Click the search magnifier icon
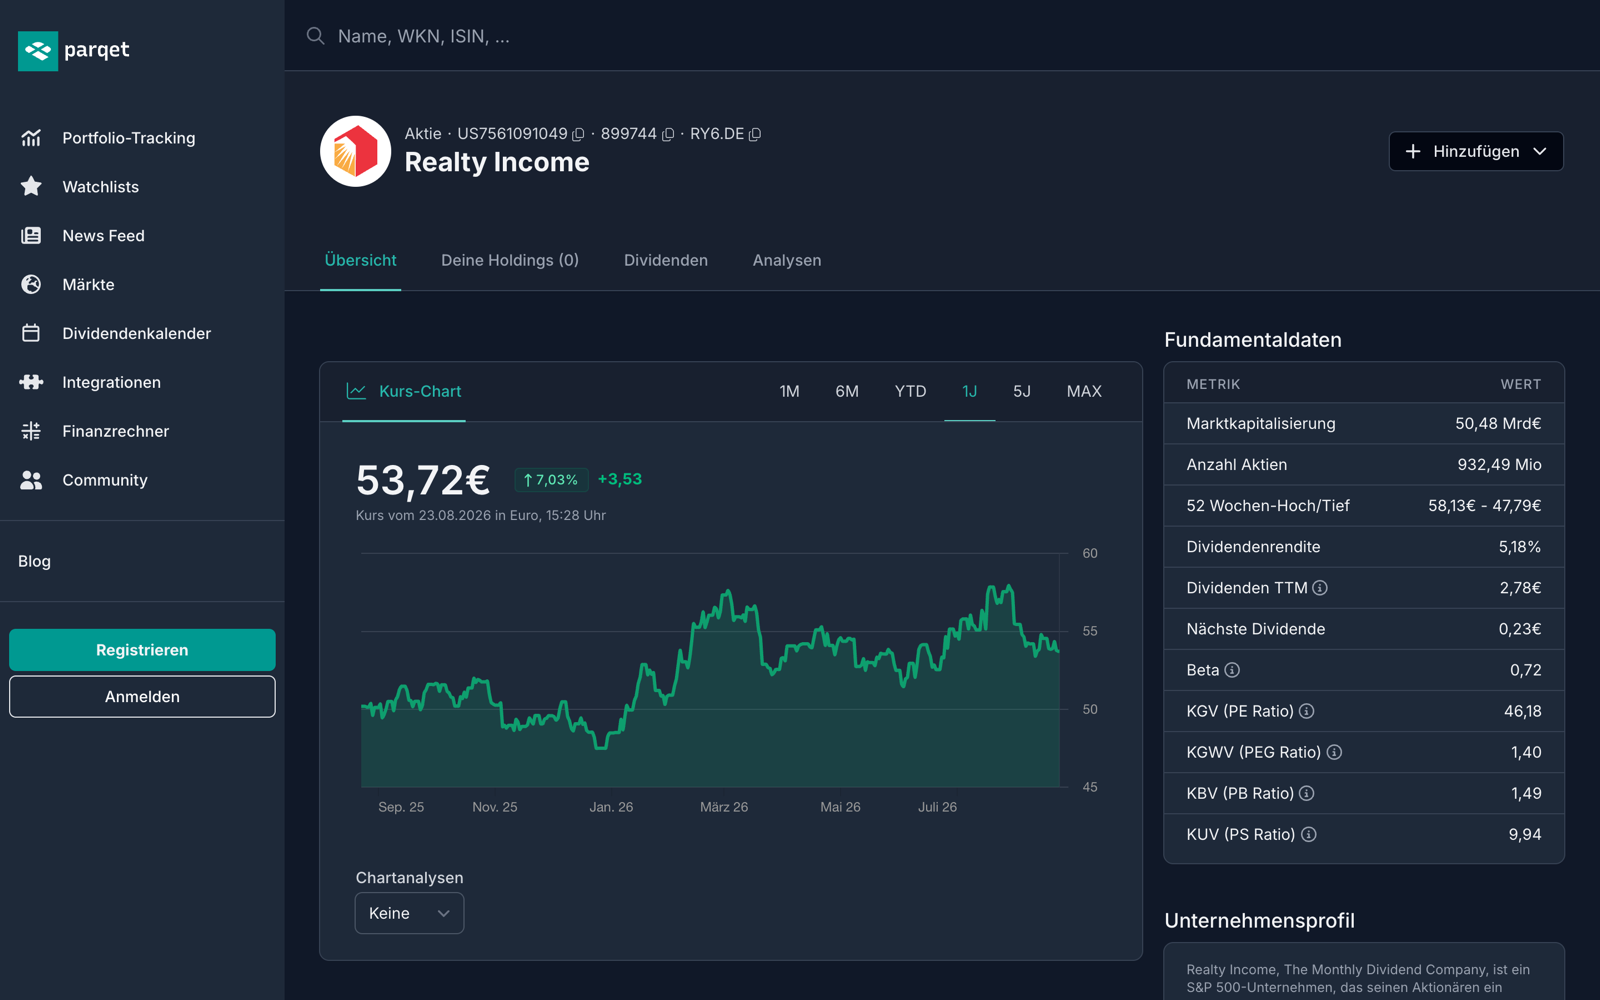The width and height of the screenshot is (1600, 1000). click(316, 36)
